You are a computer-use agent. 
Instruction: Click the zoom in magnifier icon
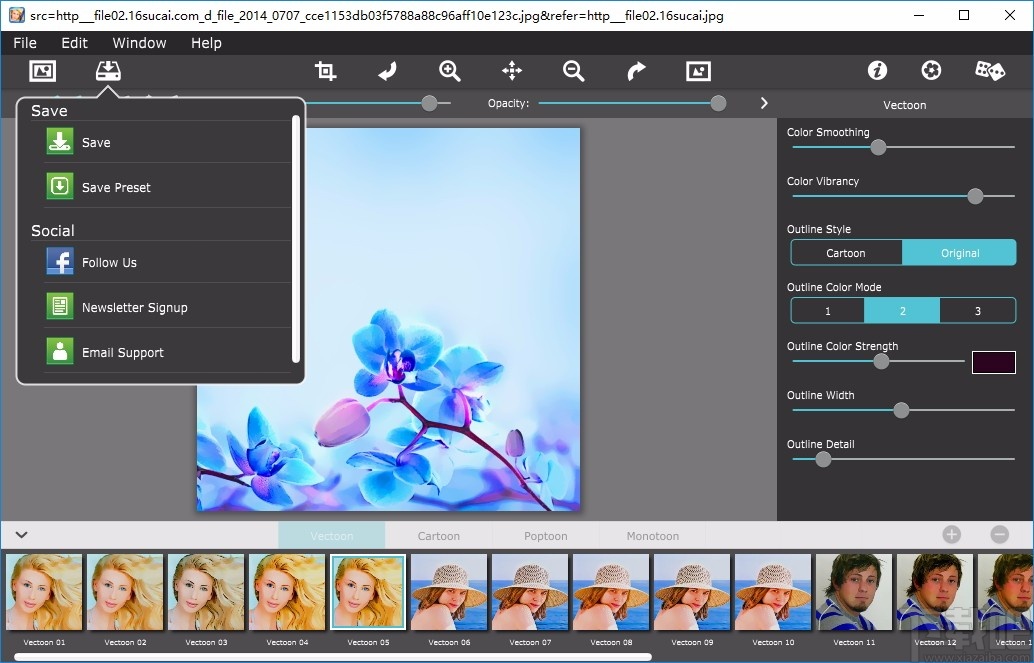[450, 71]
